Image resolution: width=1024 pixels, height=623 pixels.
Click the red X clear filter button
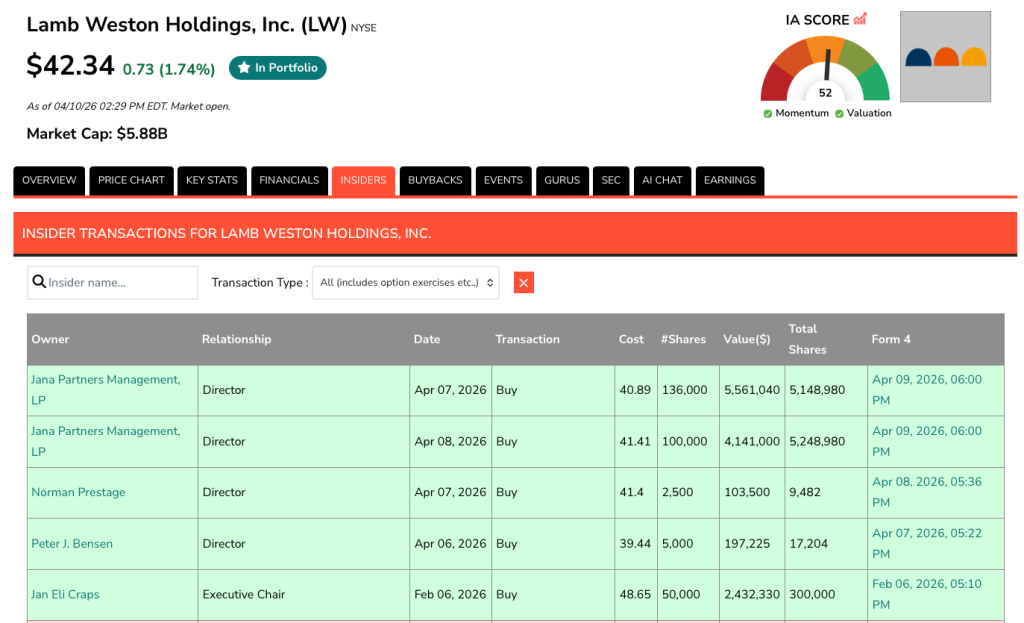click(x=524, y=283)
